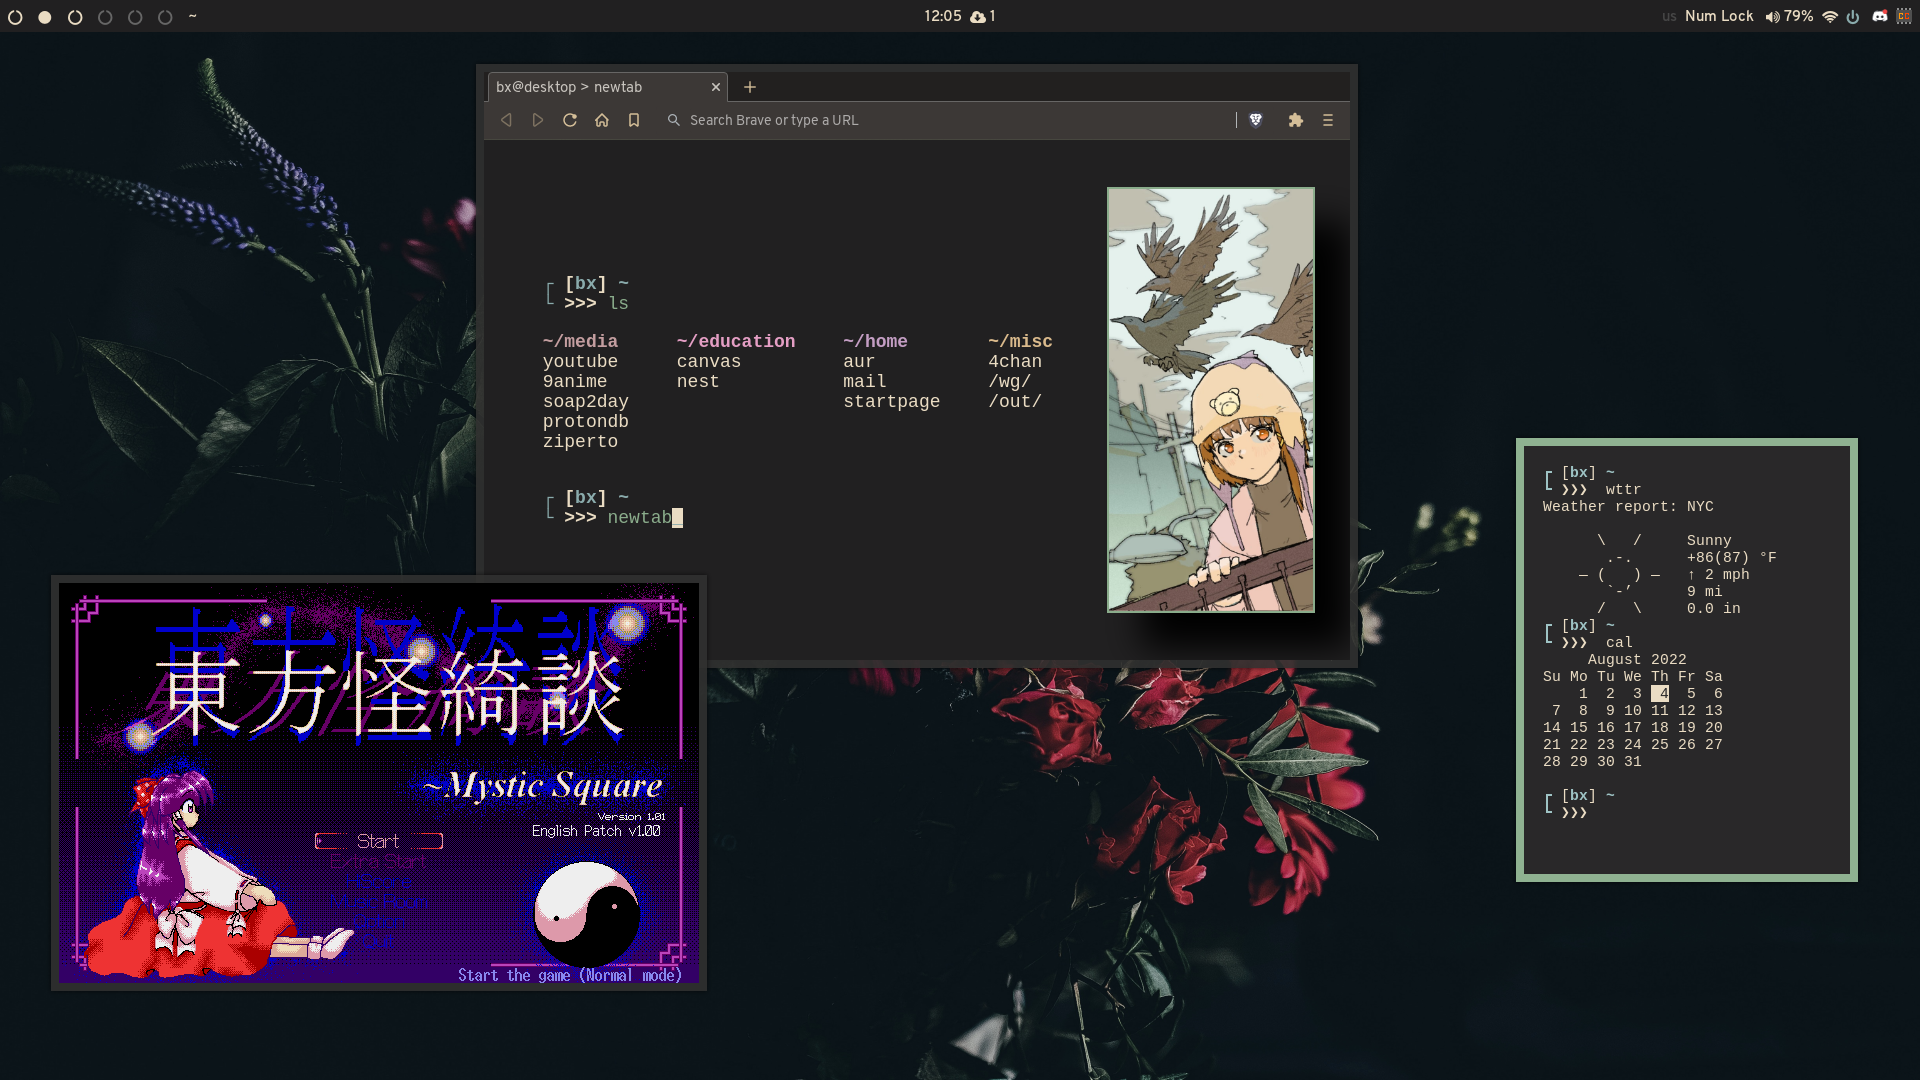Viewport: 1920px width, 1080px height.
Task: Click 'Weather report: NYC' in terminal
Action: (1628, 506)
